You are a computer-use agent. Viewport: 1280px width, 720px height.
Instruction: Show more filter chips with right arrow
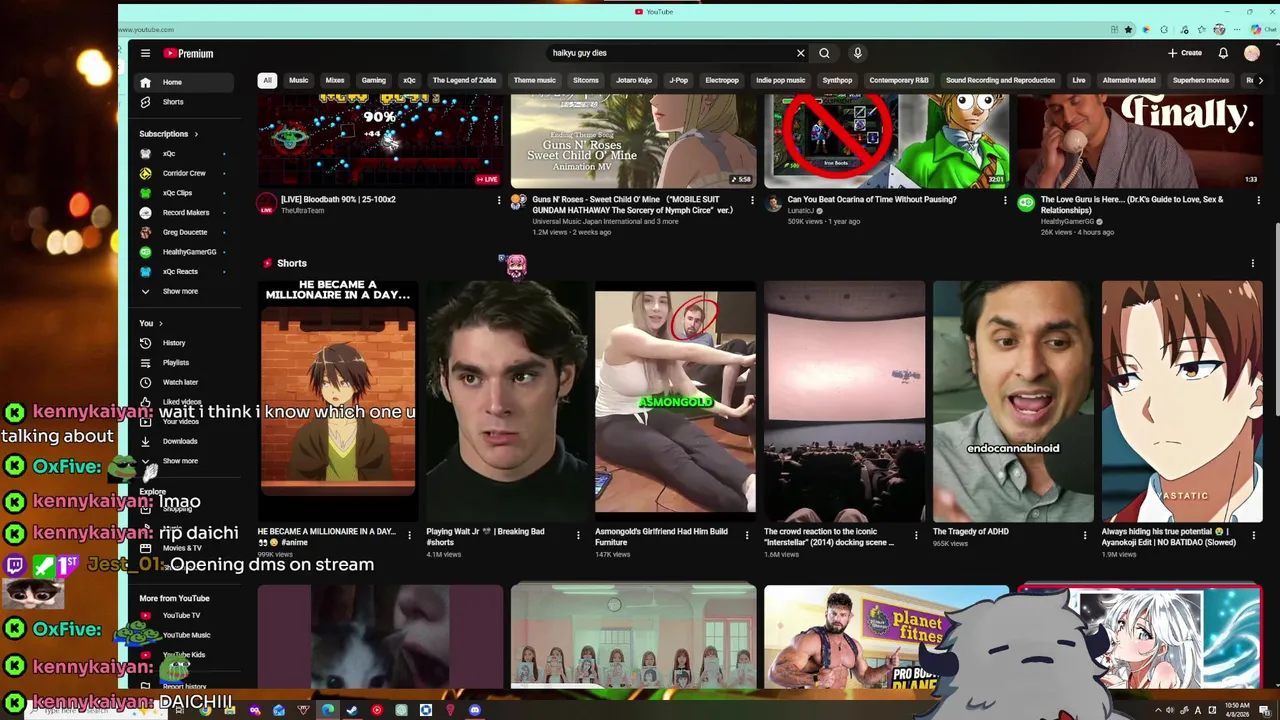1260,80
